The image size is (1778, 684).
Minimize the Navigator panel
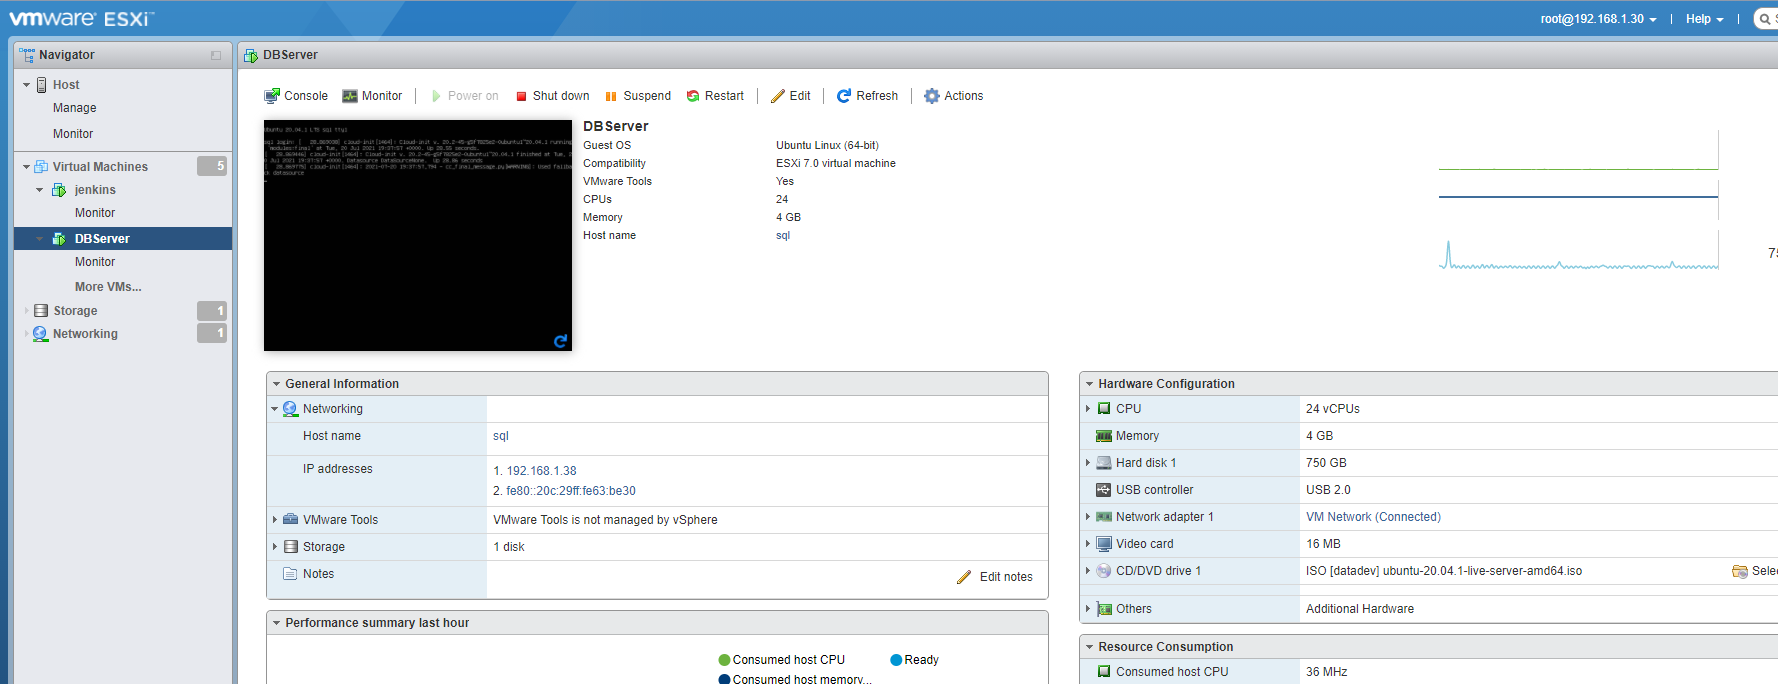click(x=216, y=55)
